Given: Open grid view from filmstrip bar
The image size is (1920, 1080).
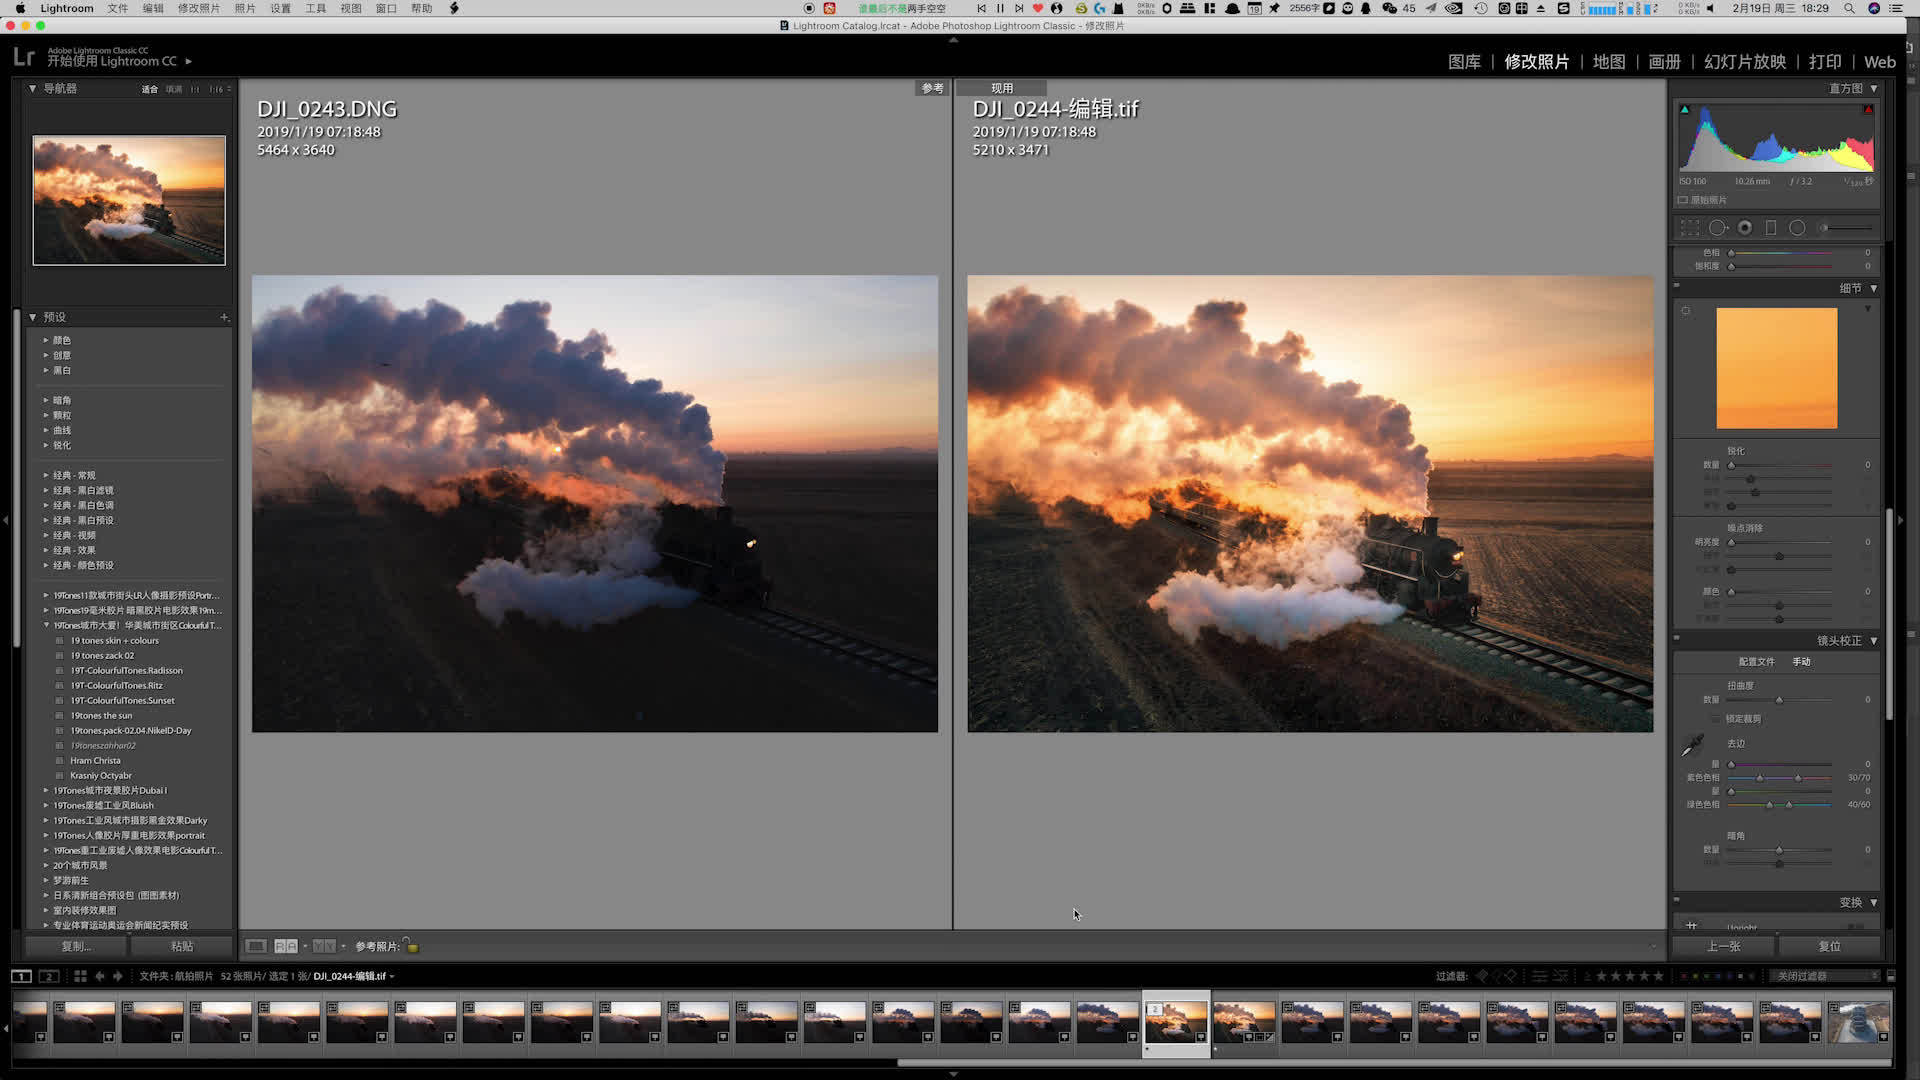Looking at the screenshot, I should (80, 976).
